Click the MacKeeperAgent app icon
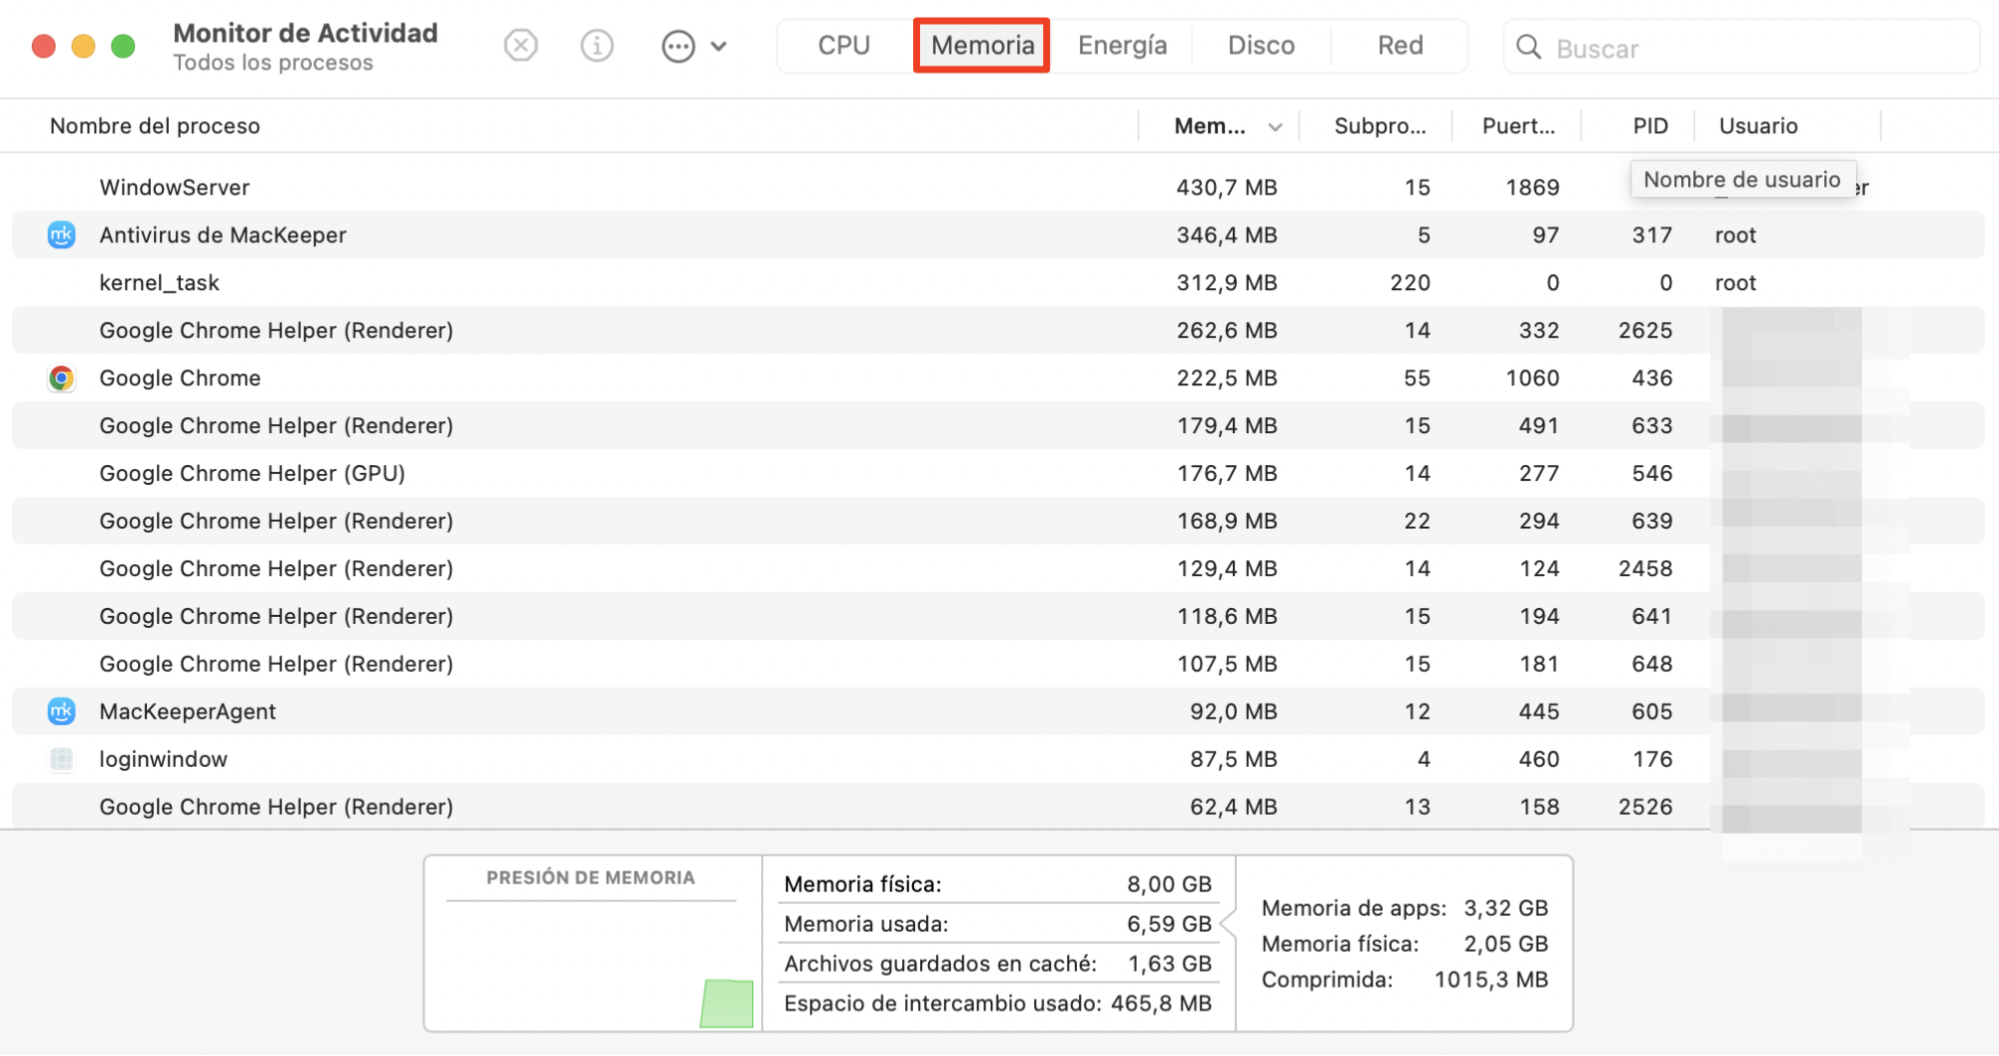This screenshot has height=1056, width=1999. coord(61,711)
